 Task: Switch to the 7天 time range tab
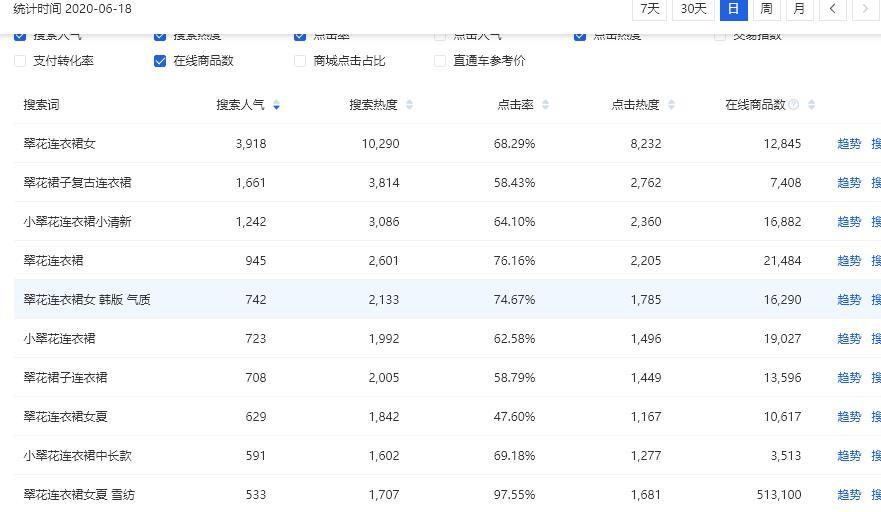(x=650, y=9)
